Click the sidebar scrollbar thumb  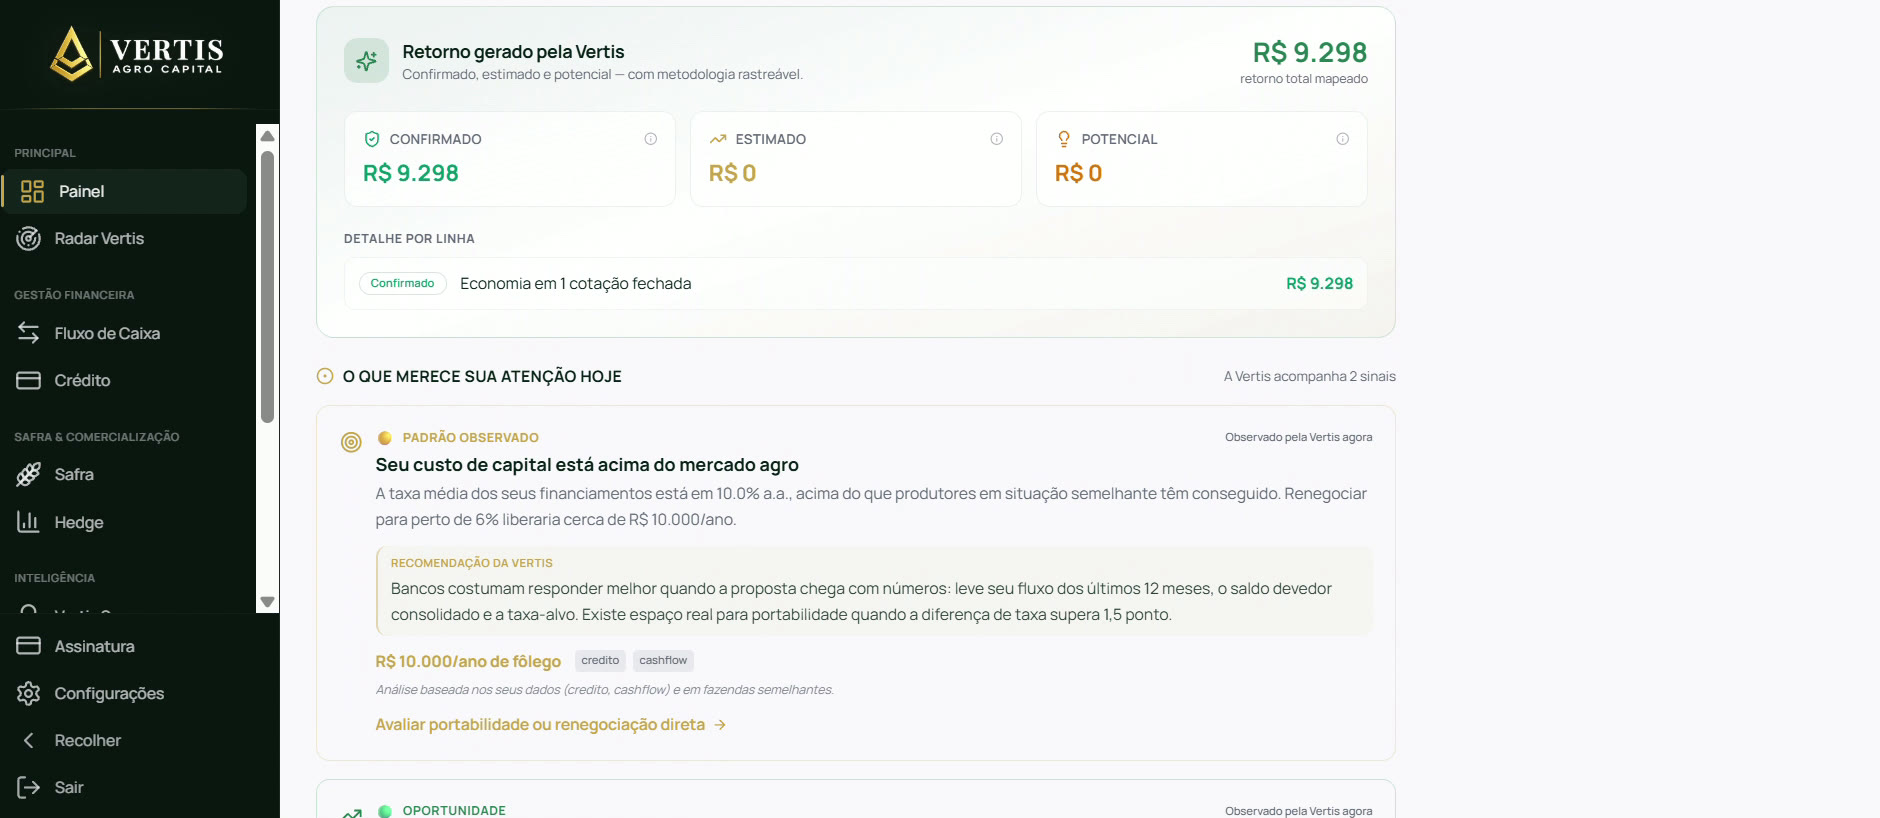pyautogui.click(x=267, y=287)
